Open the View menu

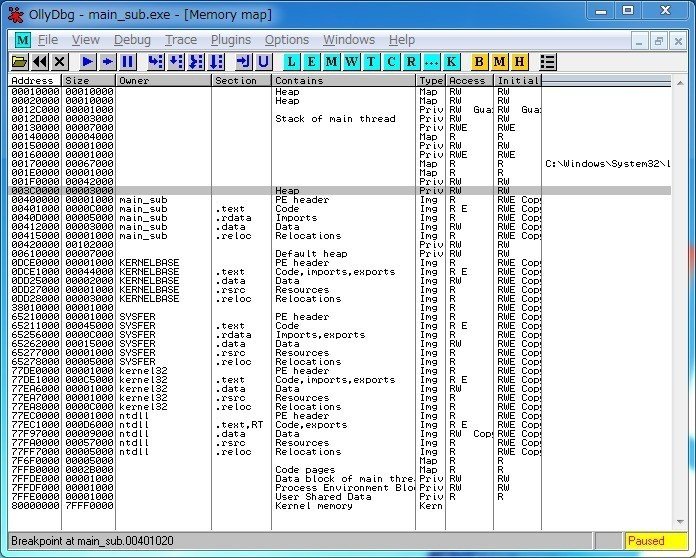point(86,40)
